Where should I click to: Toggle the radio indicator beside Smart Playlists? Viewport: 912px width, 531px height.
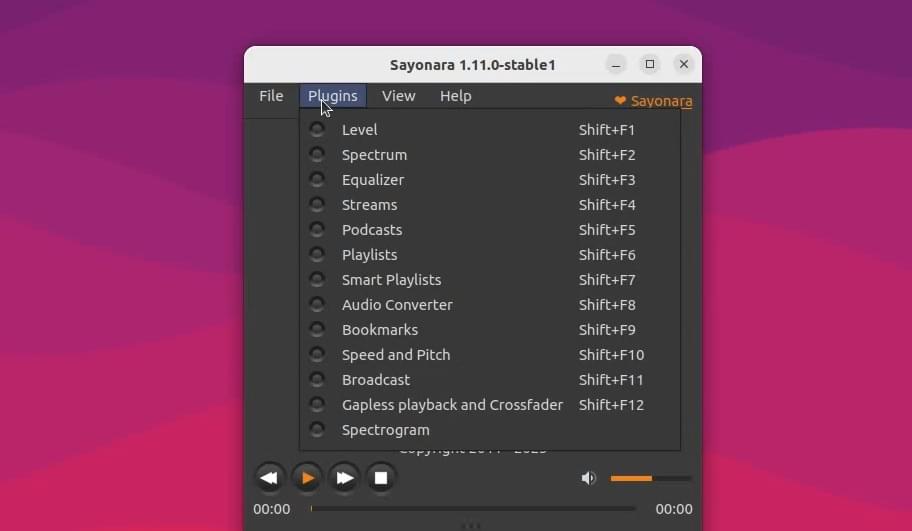(317, 279)
